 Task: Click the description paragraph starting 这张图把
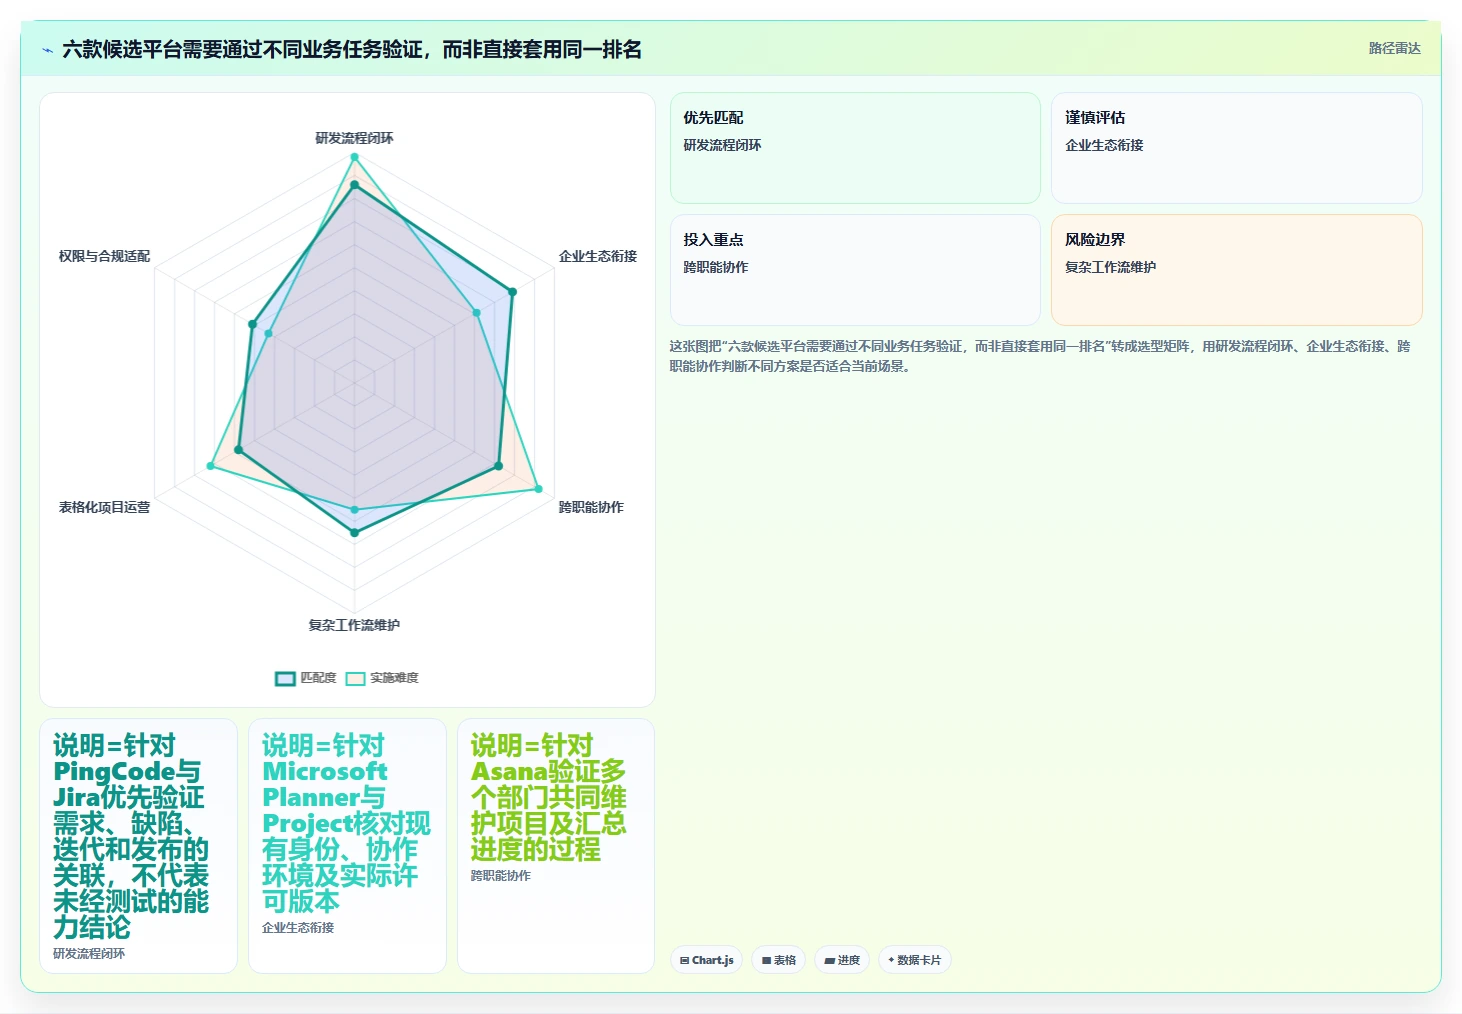pos(1040,356)
